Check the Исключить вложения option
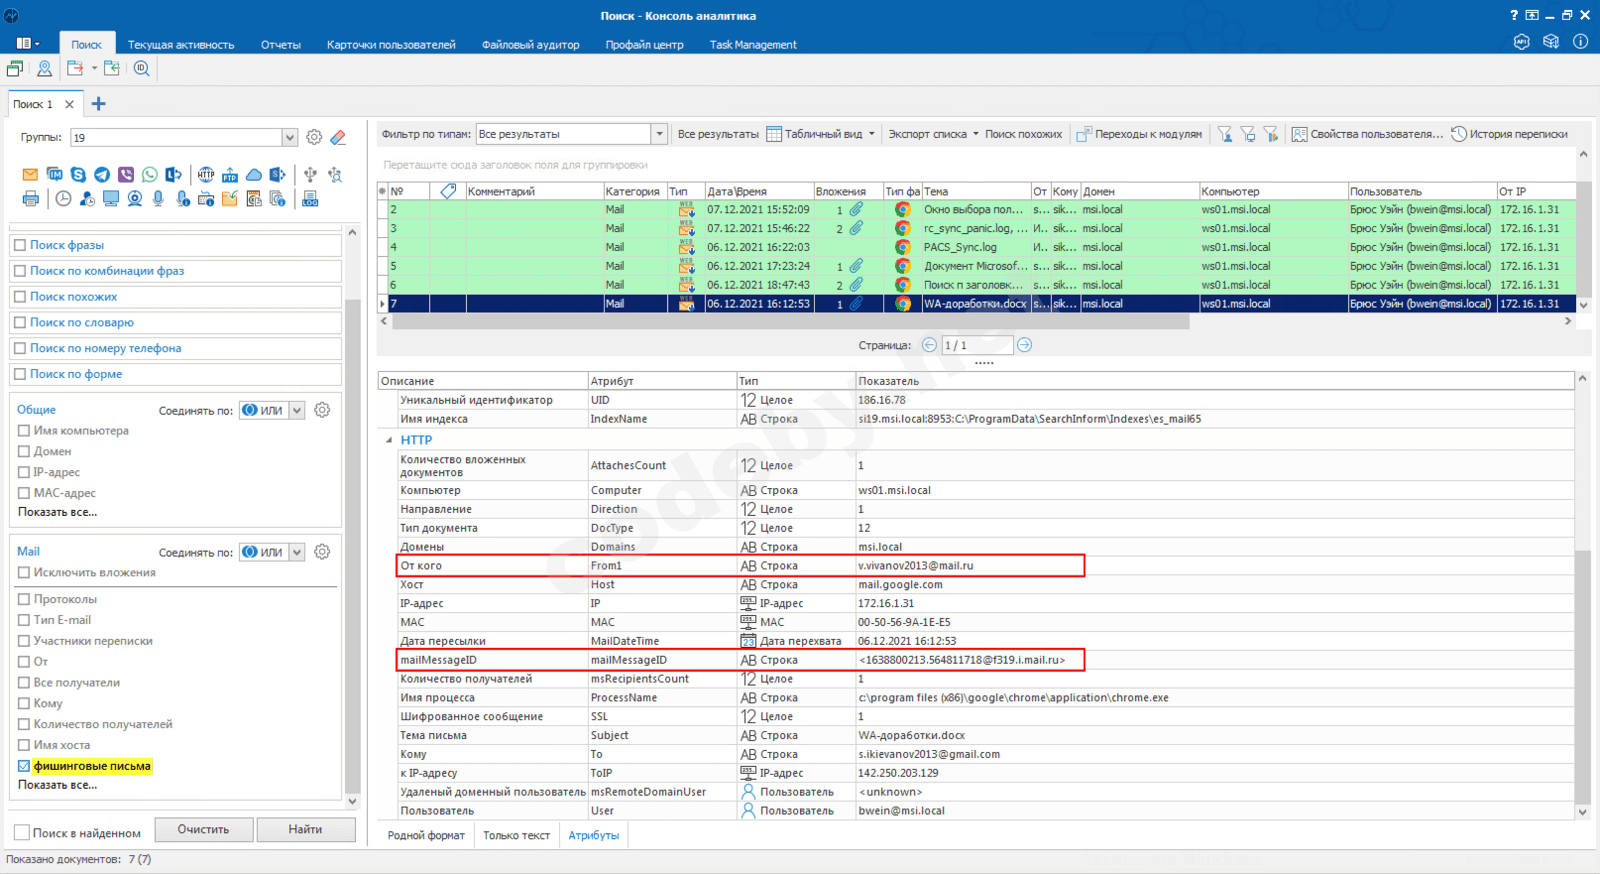 [24, 573]
